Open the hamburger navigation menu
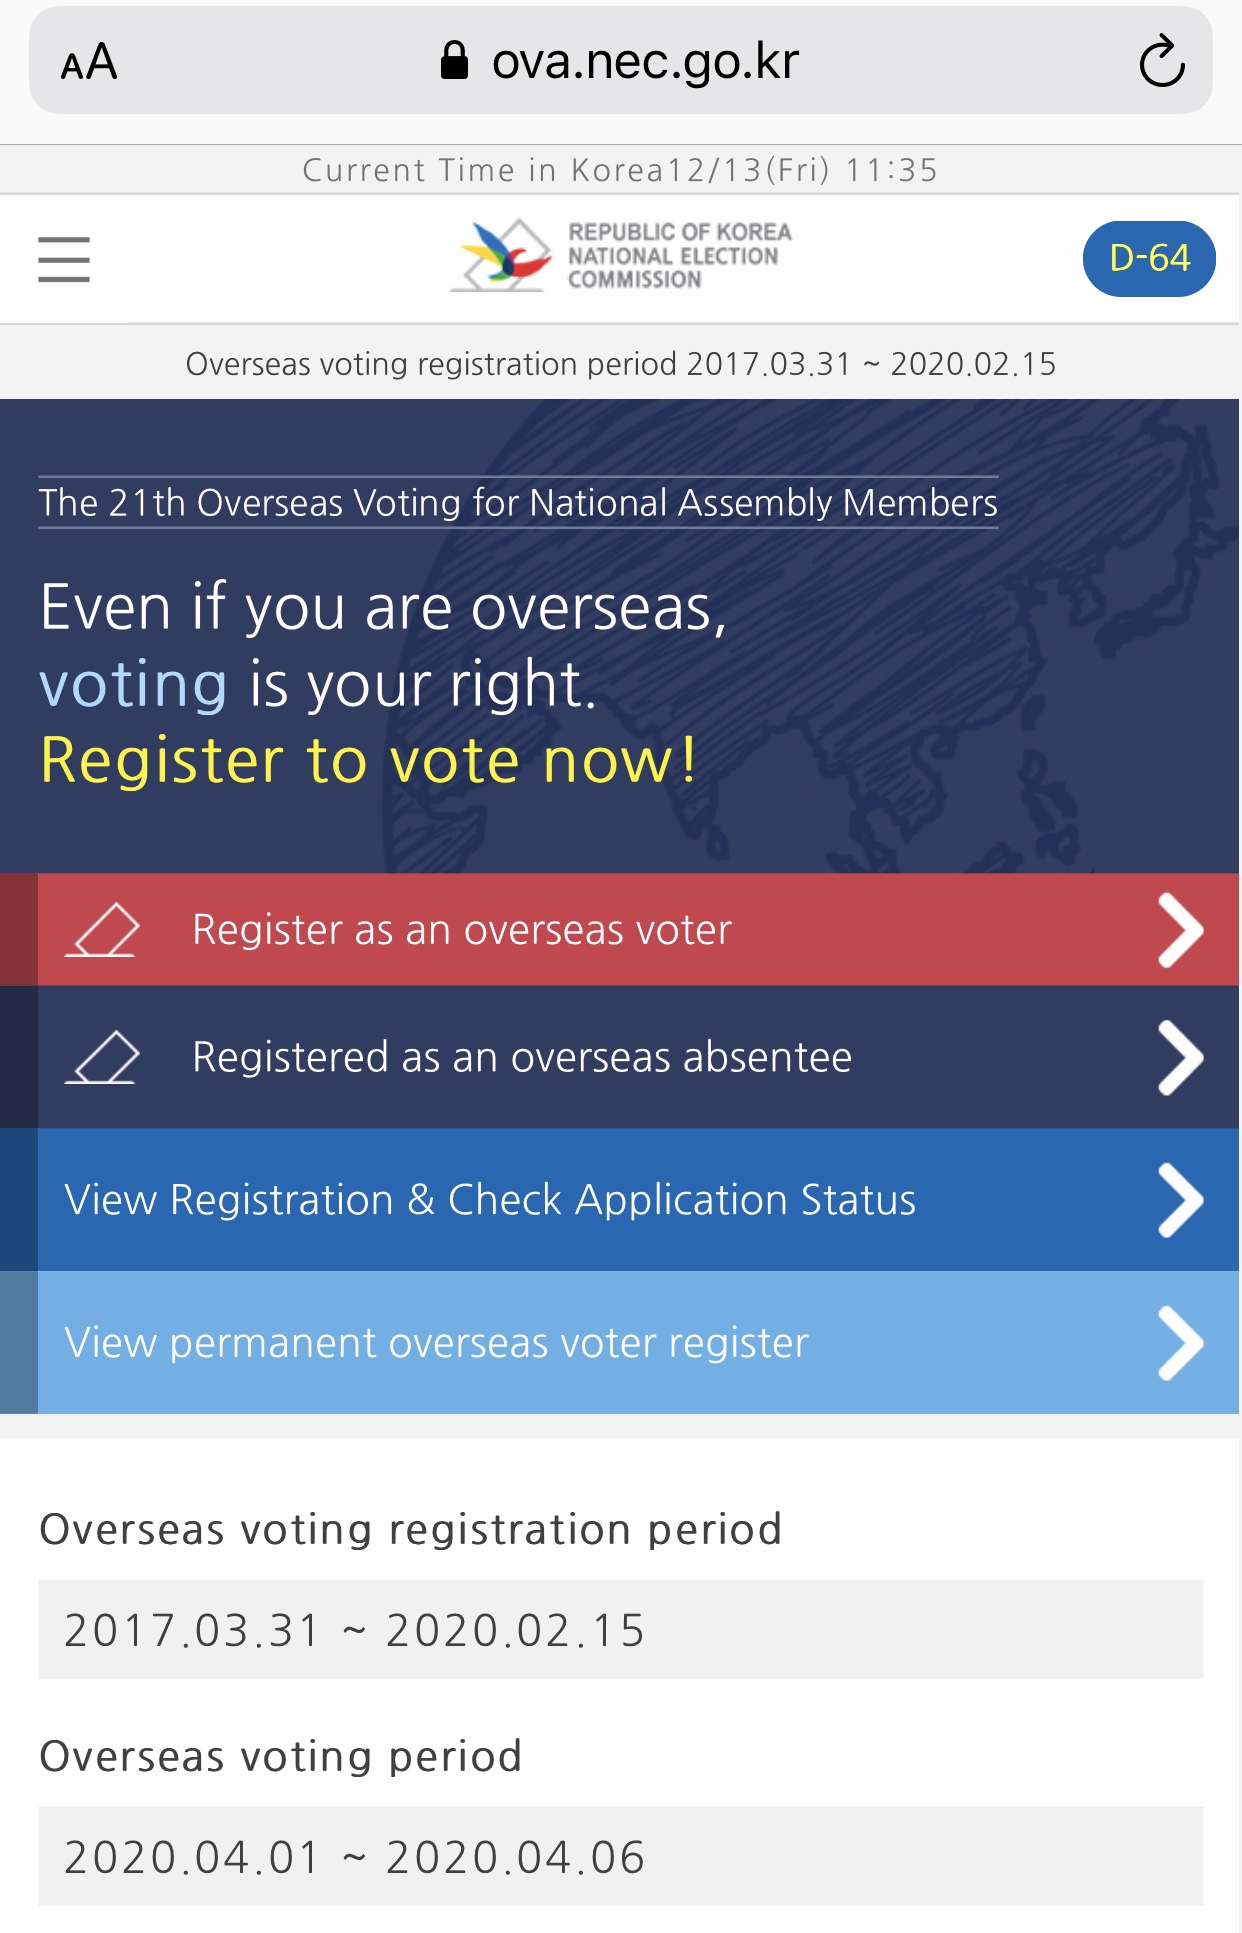1242x1933 pixels. tap(64, 259)
